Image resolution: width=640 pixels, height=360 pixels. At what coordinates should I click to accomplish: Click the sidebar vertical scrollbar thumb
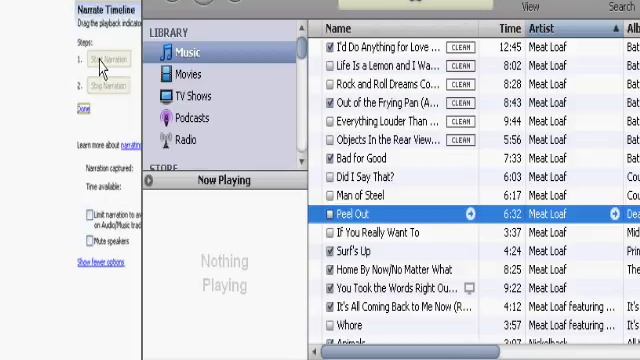302,48
